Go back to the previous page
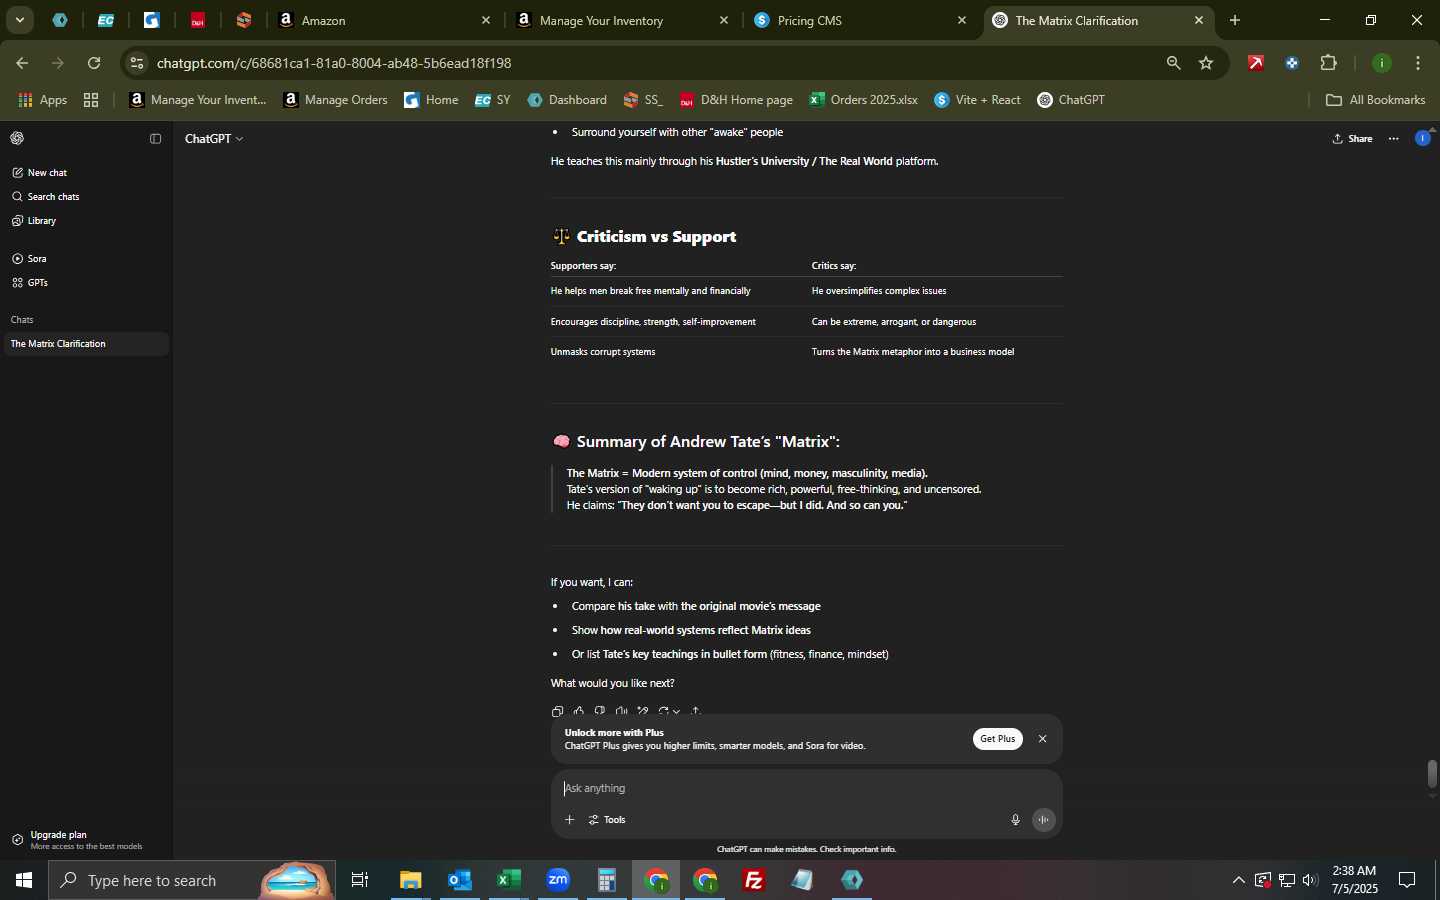Screen dimensions: 1440x900 tap(21, 63)
